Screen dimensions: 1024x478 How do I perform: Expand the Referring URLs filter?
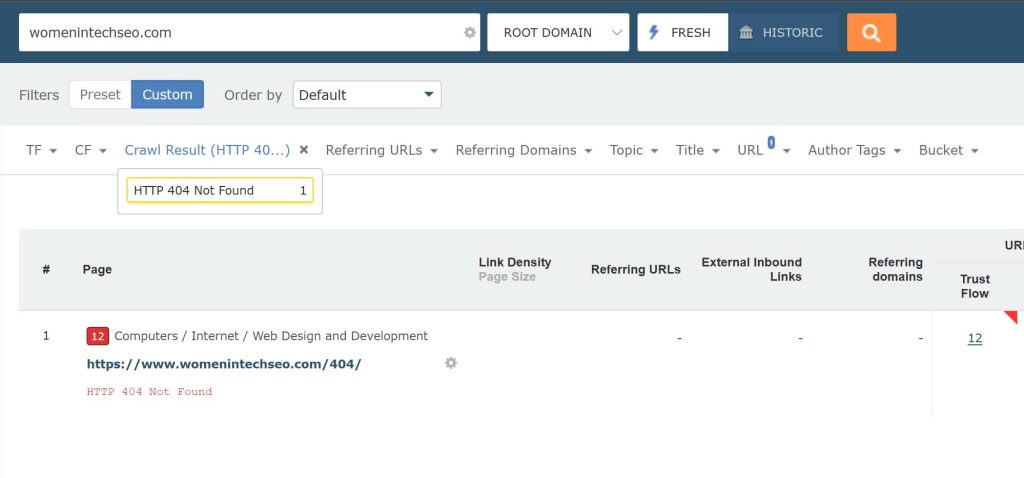pyautogui.click(x=382, y=150)
